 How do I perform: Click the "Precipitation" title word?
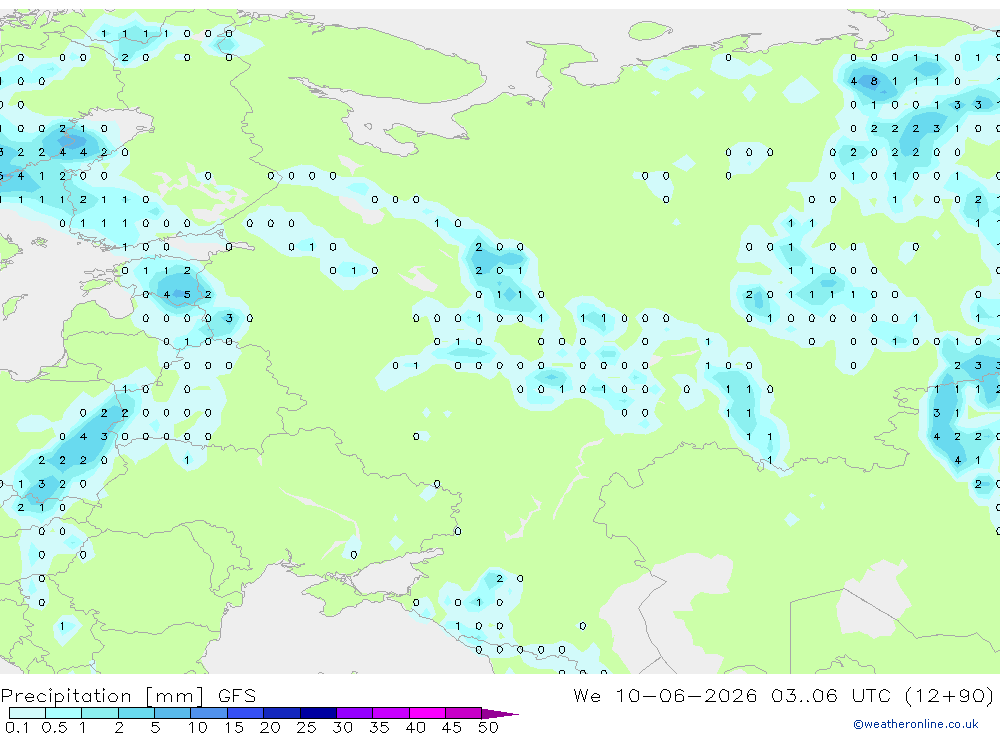tap(66, 695)
